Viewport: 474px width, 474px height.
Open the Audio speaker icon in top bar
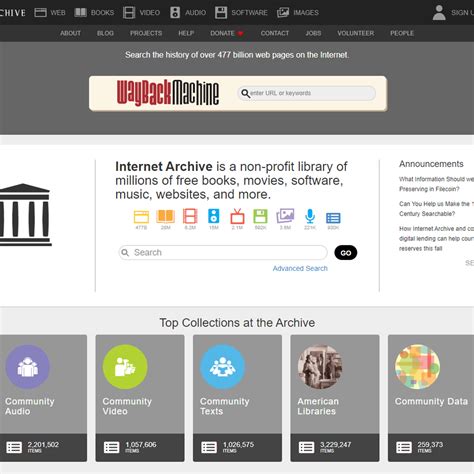(175, 13)
